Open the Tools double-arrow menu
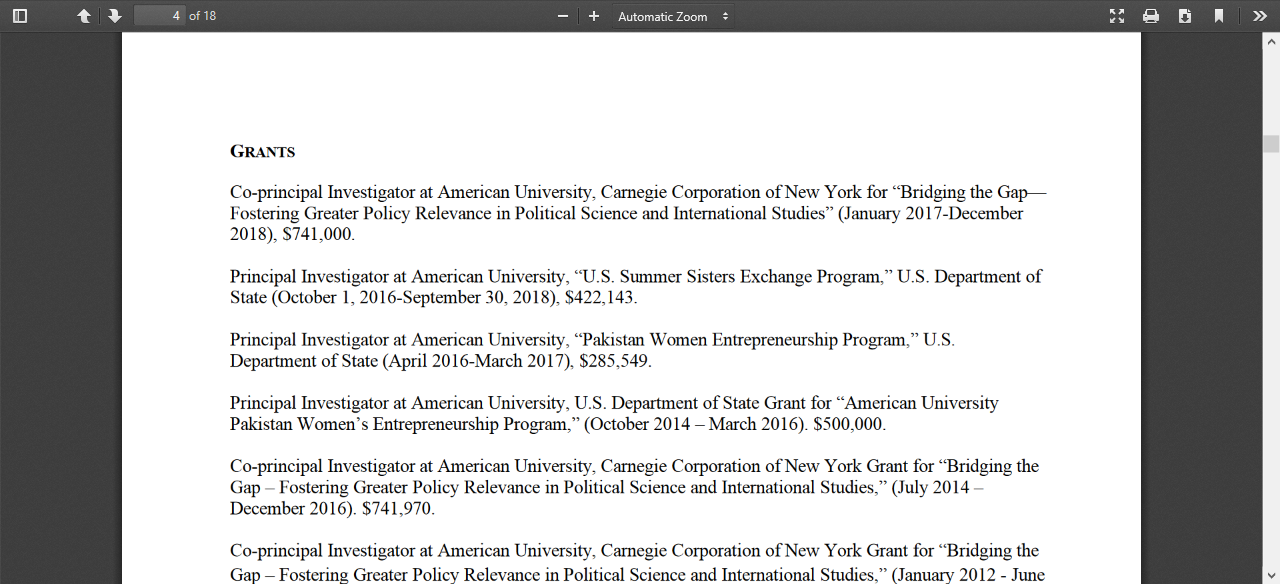1280x584 pixels. click(x=1259, y=16)
